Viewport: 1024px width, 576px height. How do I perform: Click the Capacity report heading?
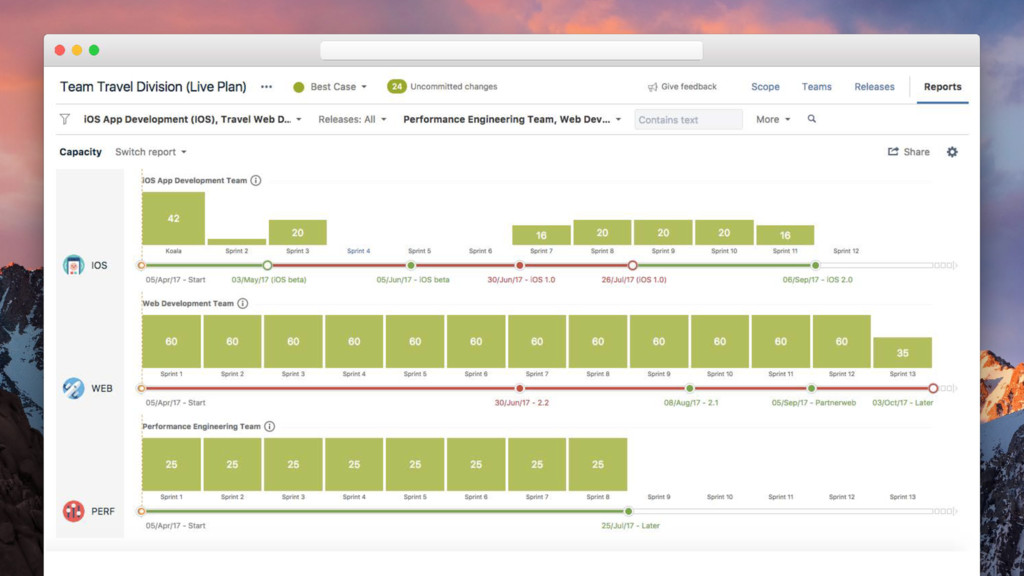pyautogui.click(x=80, y=152)
